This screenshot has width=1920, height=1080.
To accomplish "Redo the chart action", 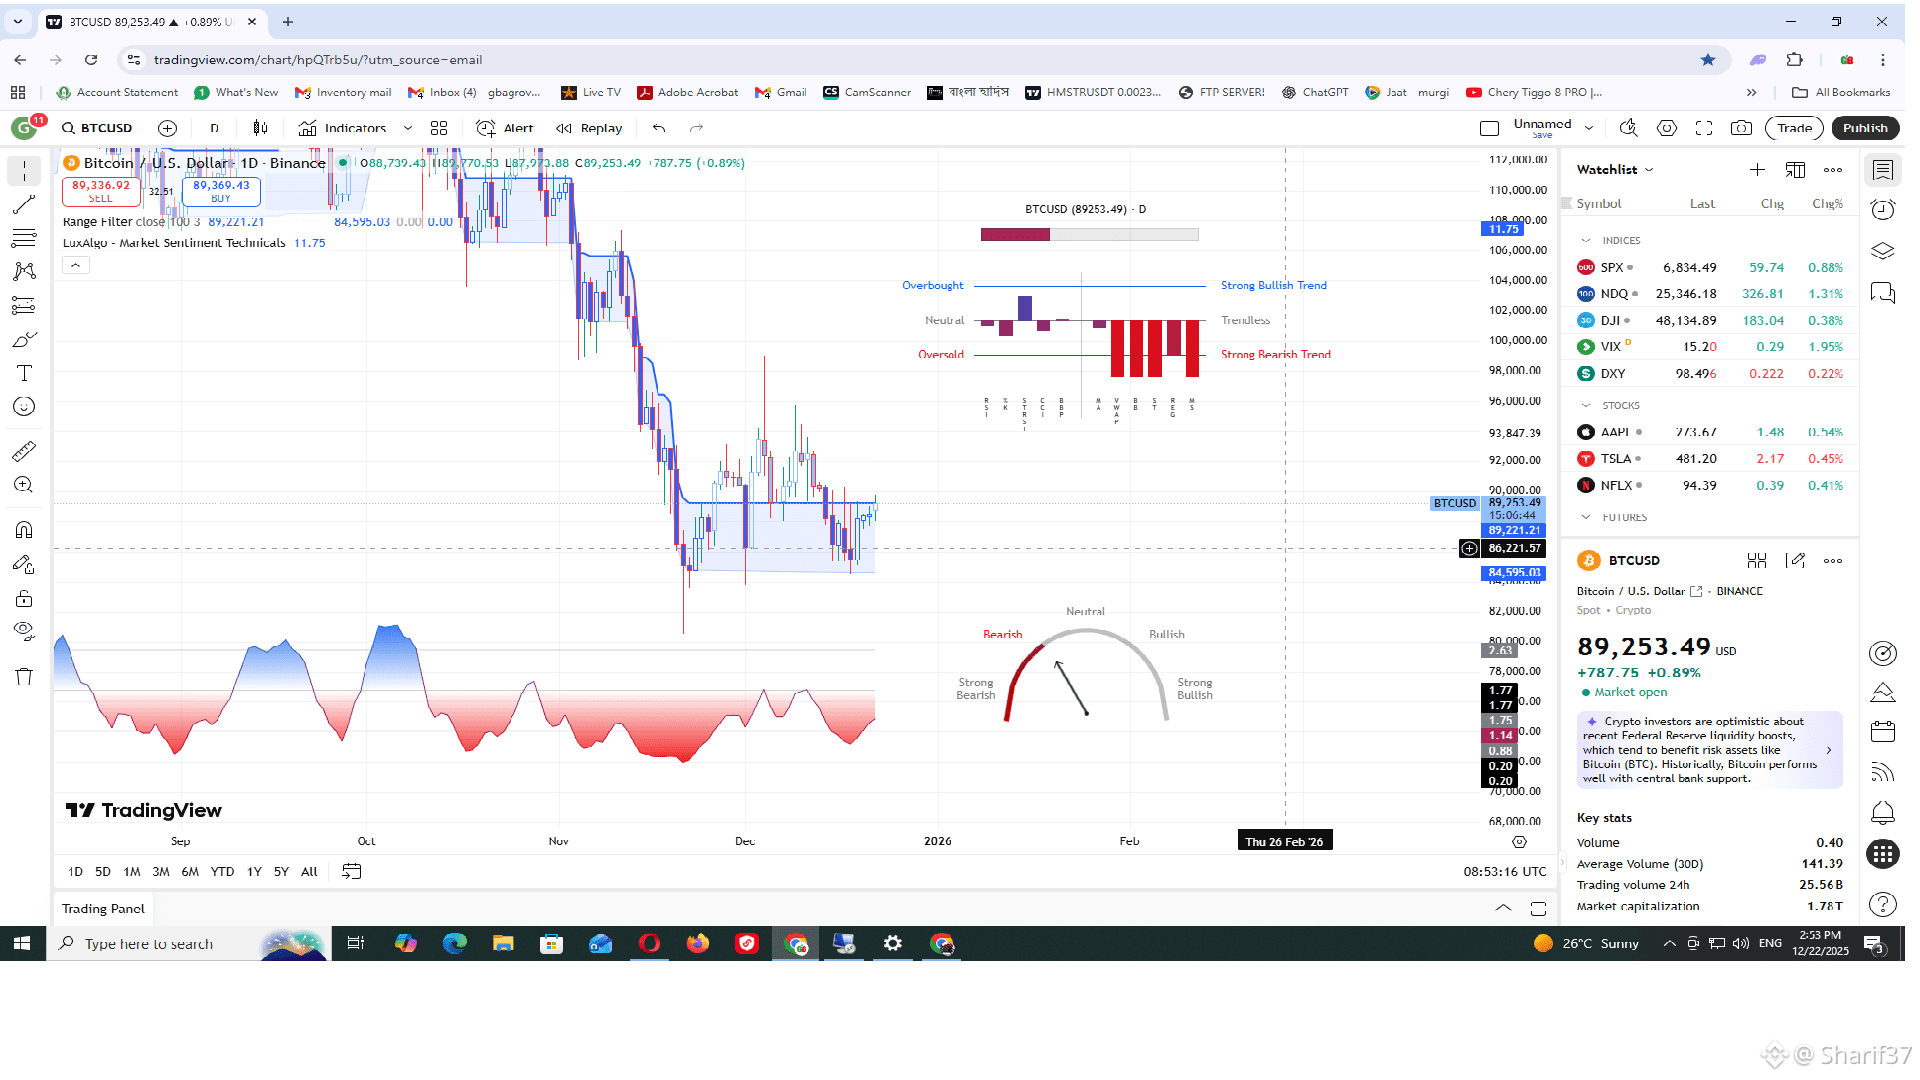I will click(x=696, y=128).
